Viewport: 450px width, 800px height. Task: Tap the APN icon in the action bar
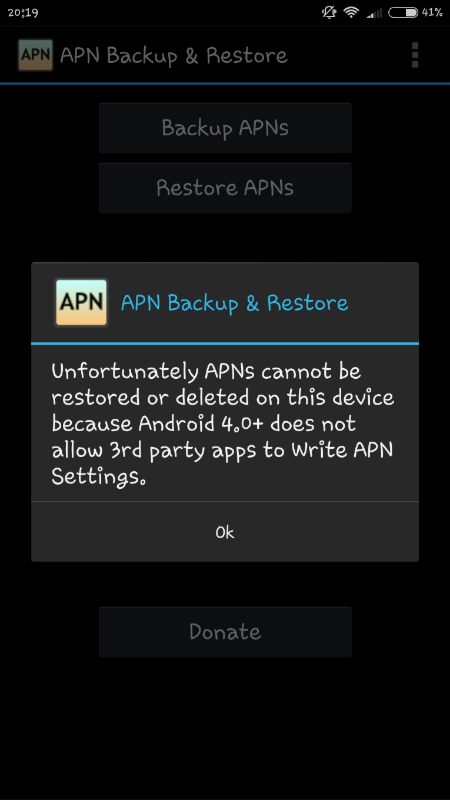(36, 55)
